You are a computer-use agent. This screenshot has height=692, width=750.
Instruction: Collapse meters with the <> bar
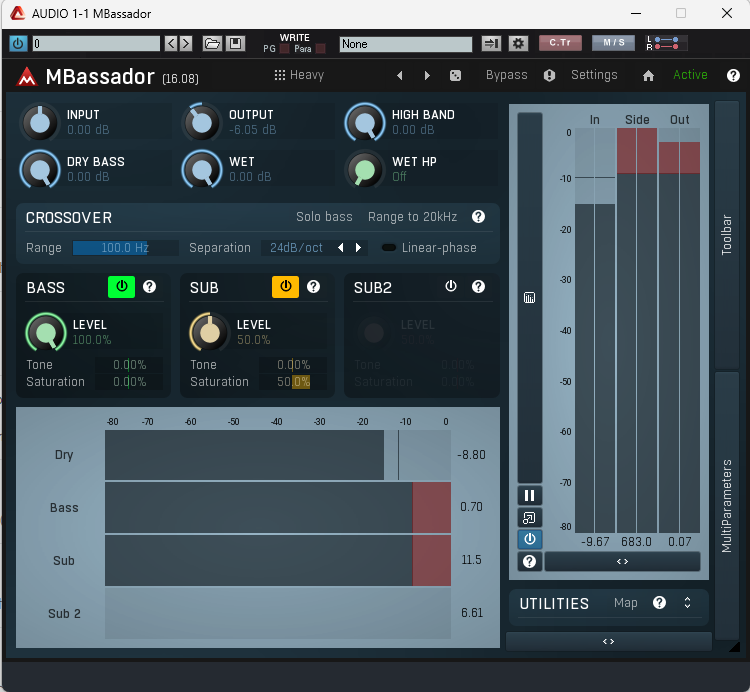coord(622,561)
